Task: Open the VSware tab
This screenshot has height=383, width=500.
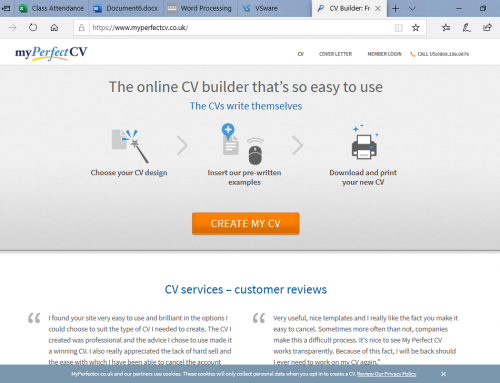Action: point(274,8)
